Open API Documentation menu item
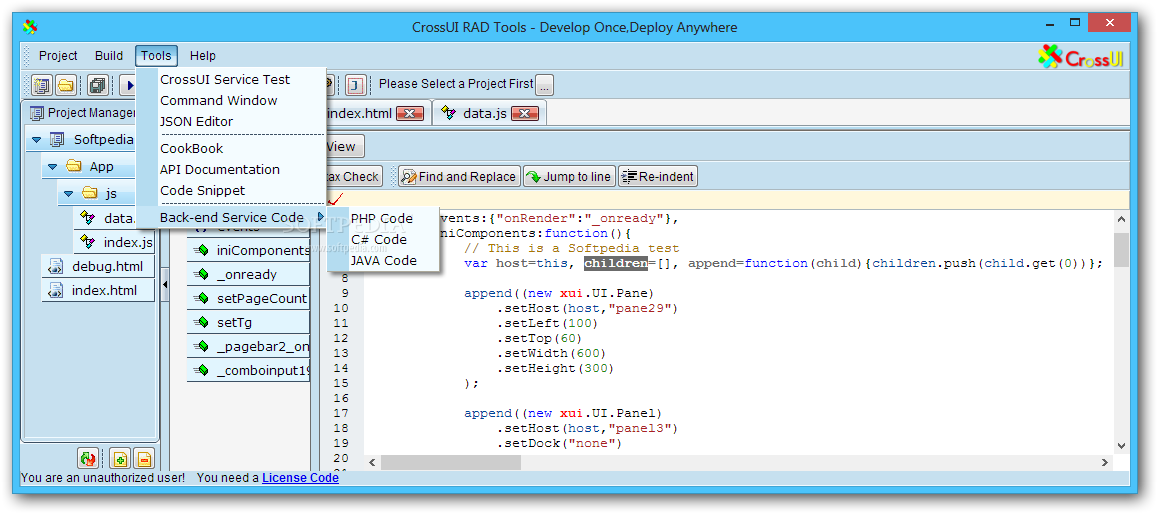Viewport: 1158px width, 514px height. tap(220, 170)
